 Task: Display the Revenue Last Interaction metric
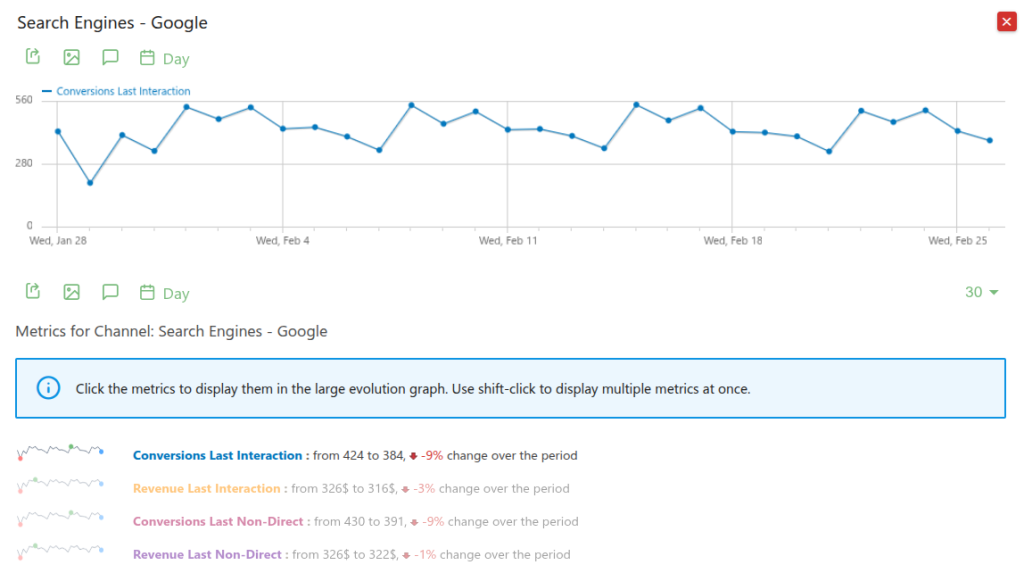point(206,489)
